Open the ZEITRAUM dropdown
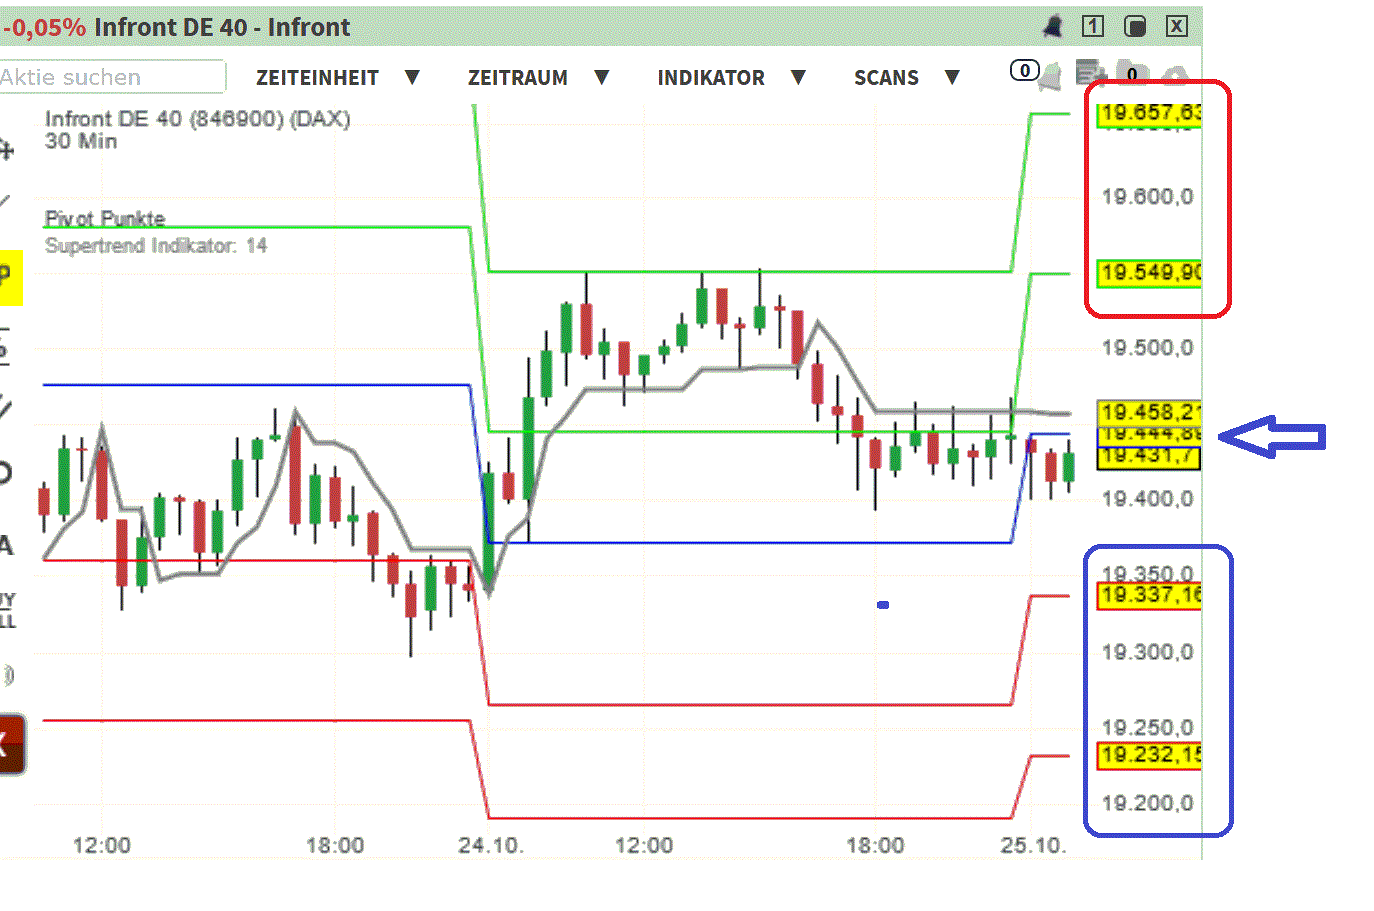The image size is (1374, 911). pyautogui.click(x=539, y=78)
